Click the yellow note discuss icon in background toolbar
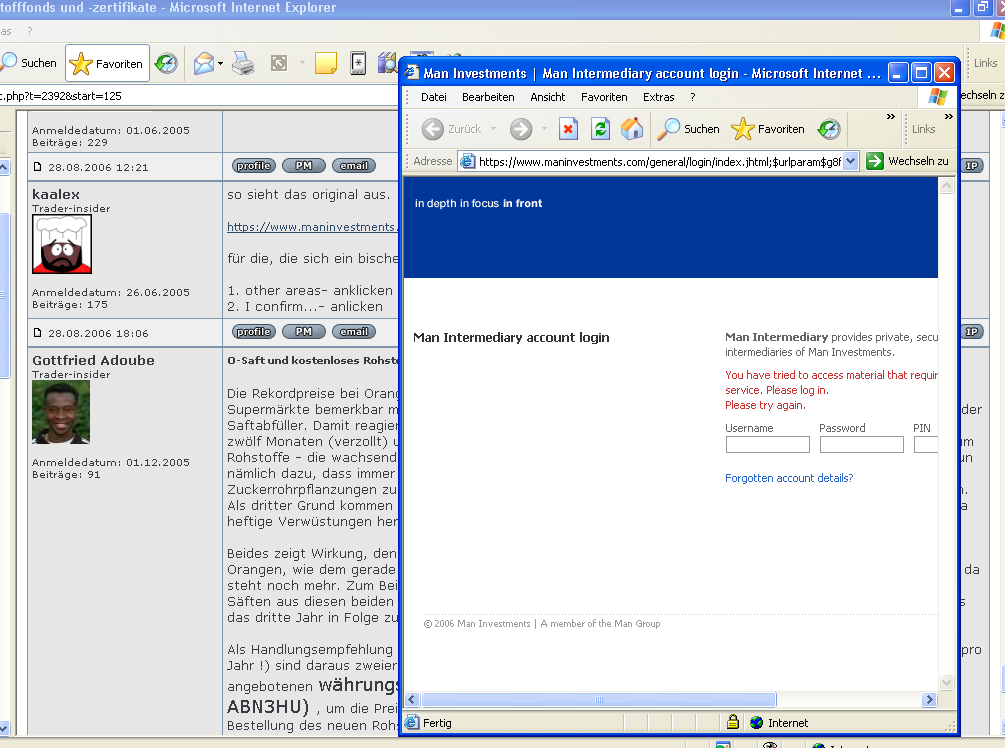This screenshot has width=1005, height=748. (326, 63)
